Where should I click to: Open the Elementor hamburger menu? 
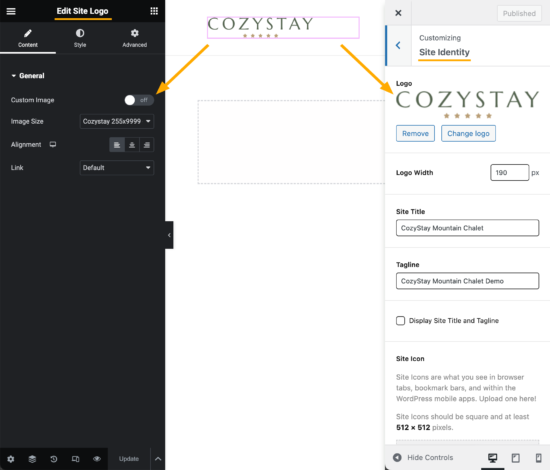[11, 11]
